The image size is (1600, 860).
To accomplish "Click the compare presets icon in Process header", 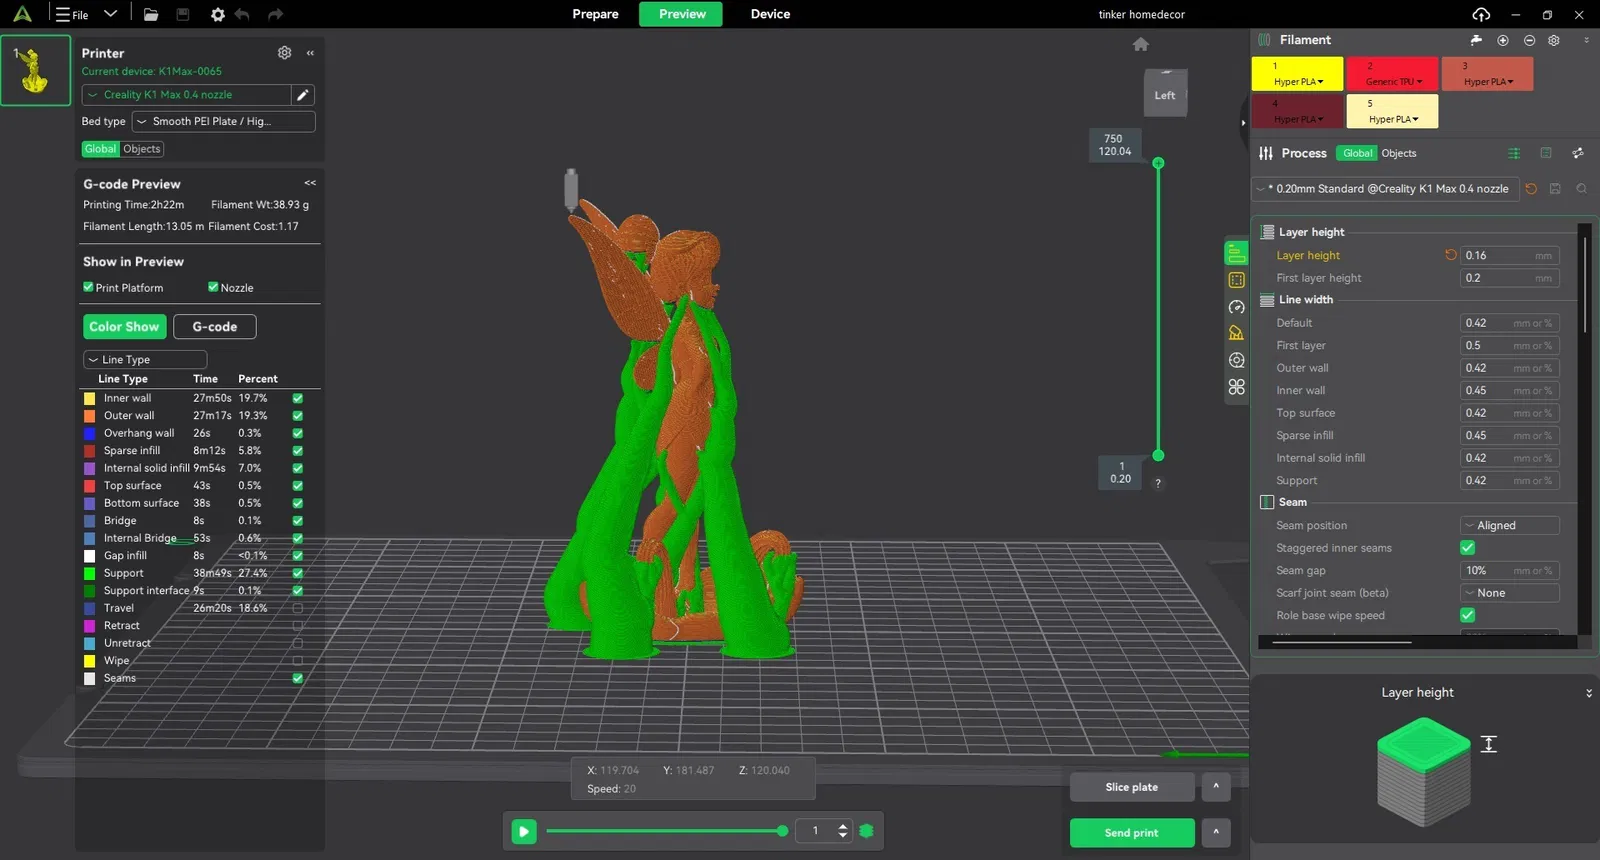I will pos(1546,153).
